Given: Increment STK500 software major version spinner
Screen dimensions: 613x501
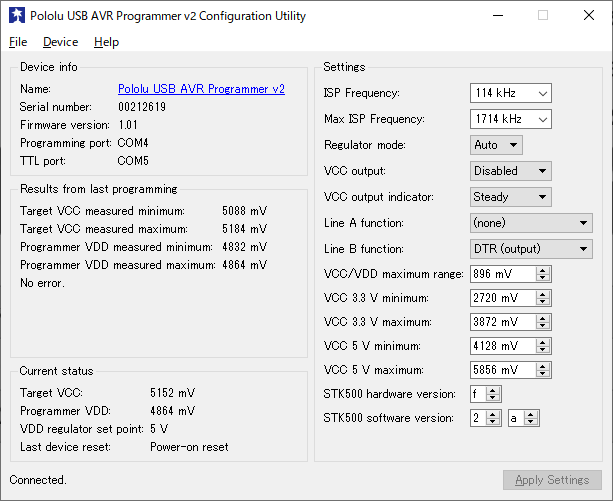Looking at the screenshot, I should 493,414.
